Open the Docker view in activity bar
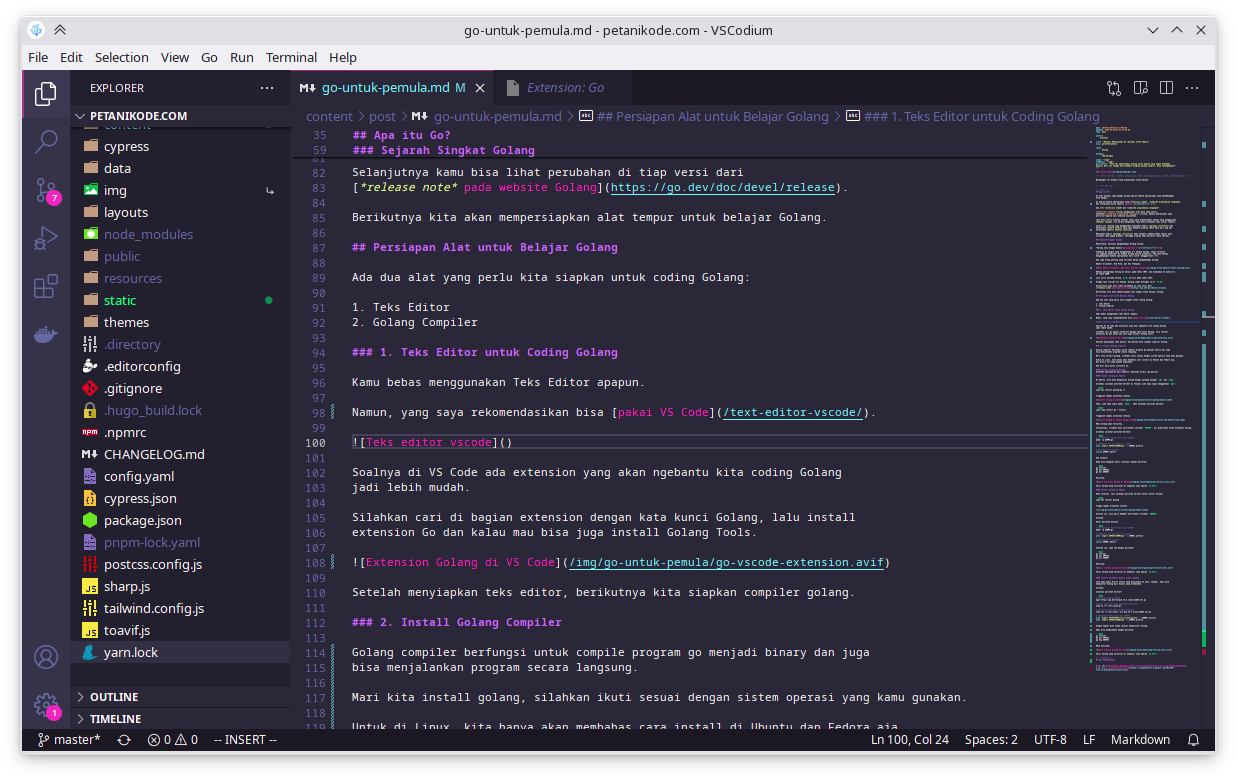Image resolution: width=1237 pixels, height=779 pixels. coord(46,335)
